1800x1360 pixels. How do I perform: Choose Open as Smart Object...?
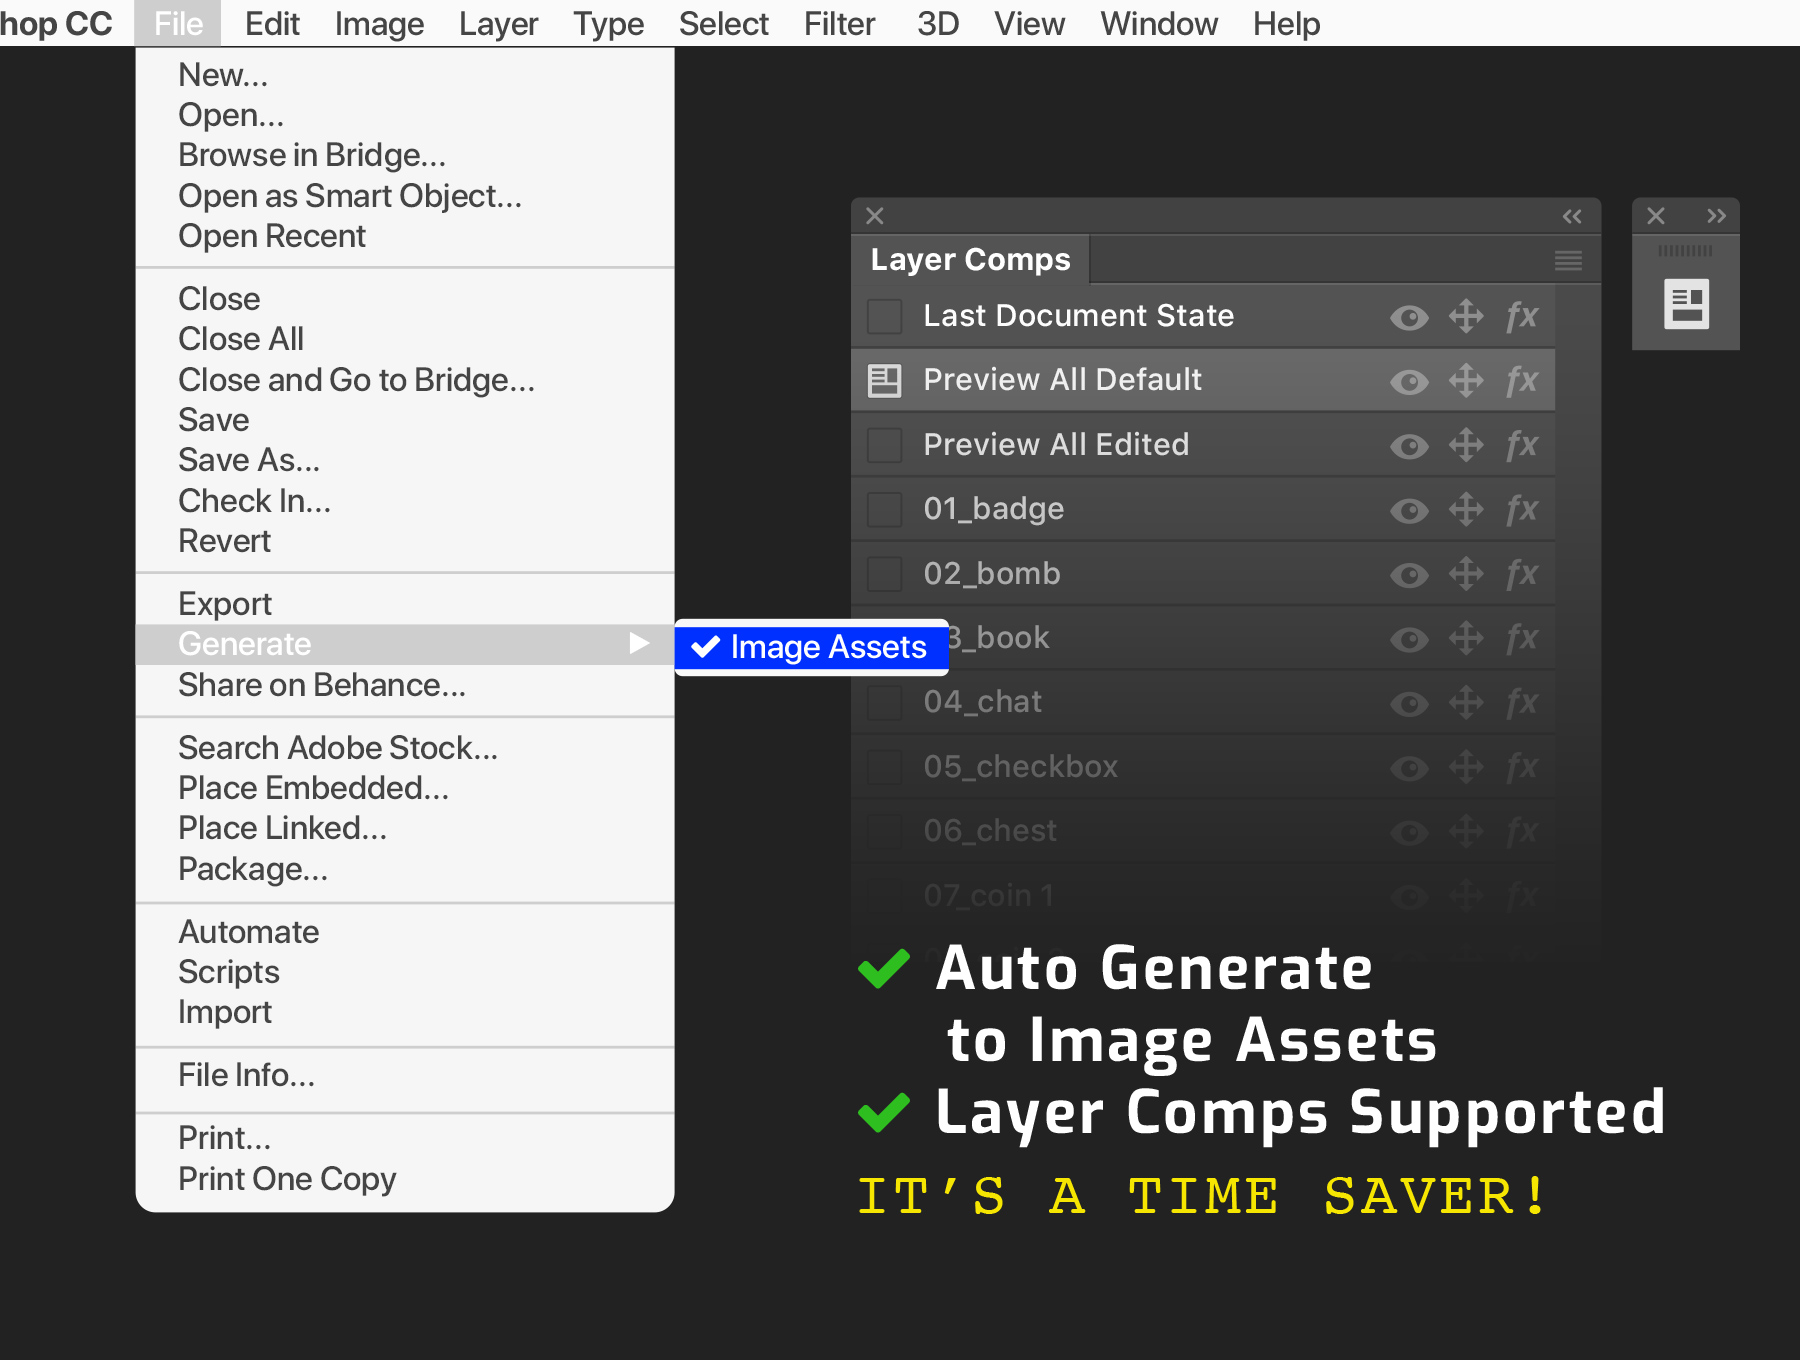point(405,196)
